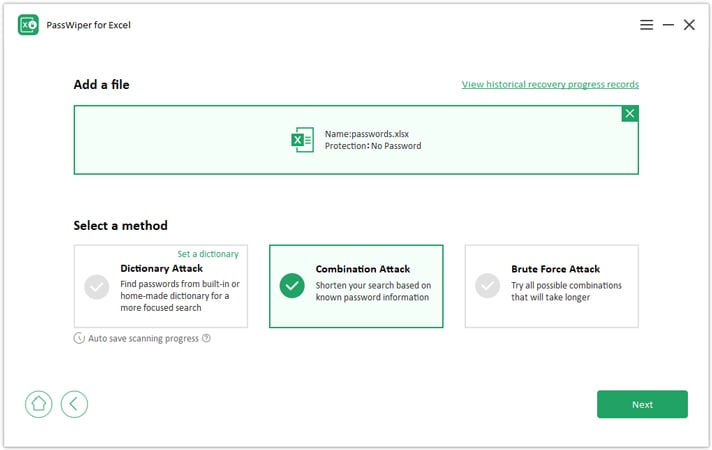Screen dimensions: 712x450
Task: Open the hamburger menu
Action: point(647,25)
